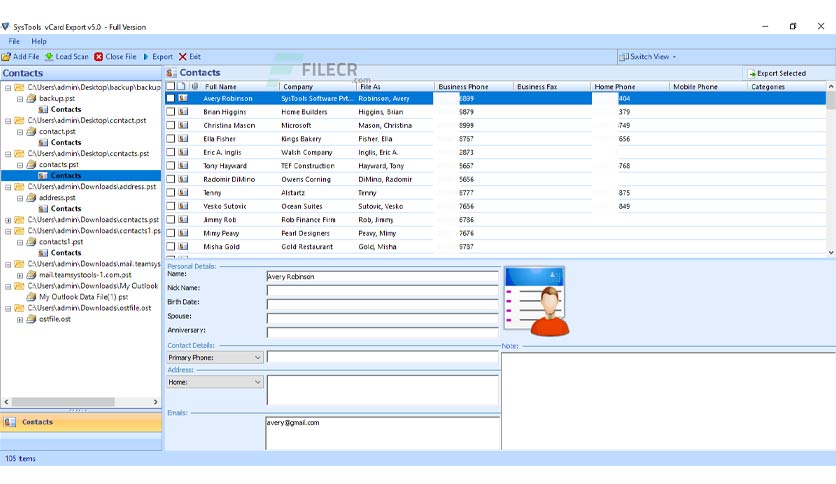The width and height of the screenshot is (836, 484).
Task: Check the Brian Higgins row checkbox
Action: point(171,111)
